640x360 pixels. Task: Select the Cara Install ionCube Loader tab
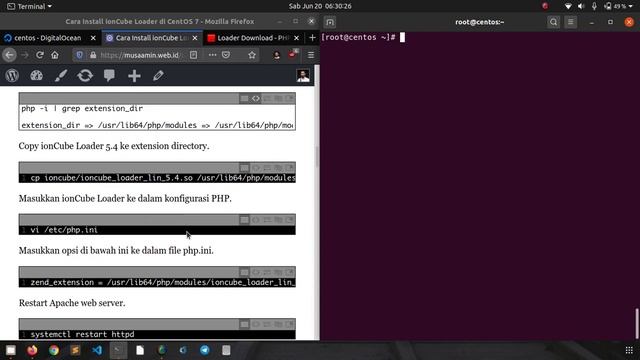coord(152,38)
